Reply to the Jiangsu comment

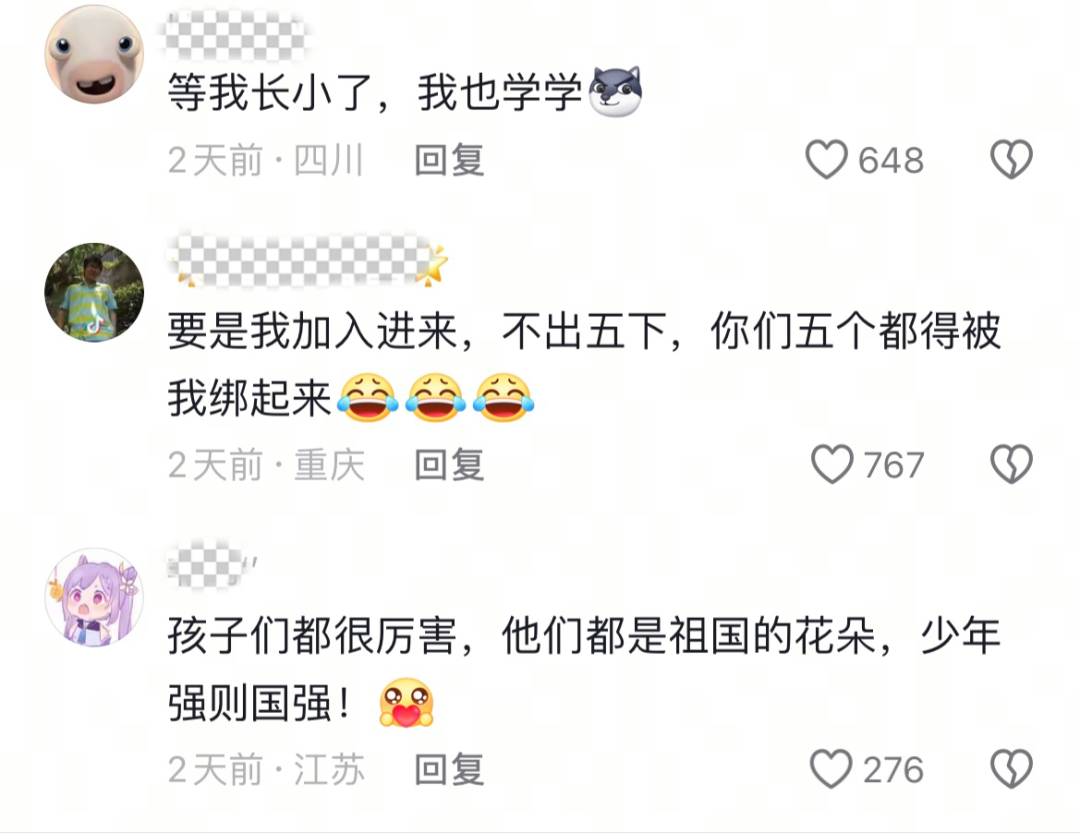[450, 769]
